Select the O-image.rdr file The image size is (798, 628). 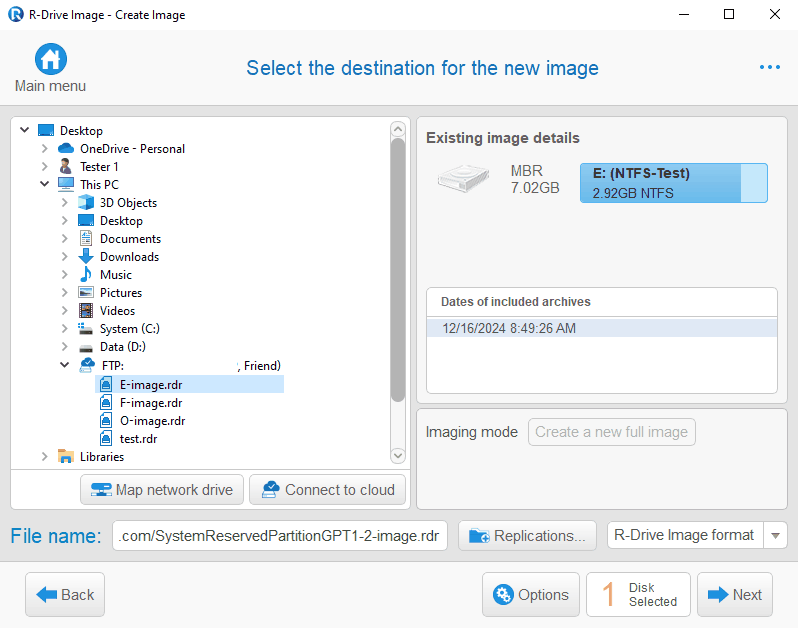pyautogui.click(x=152, y=421)
